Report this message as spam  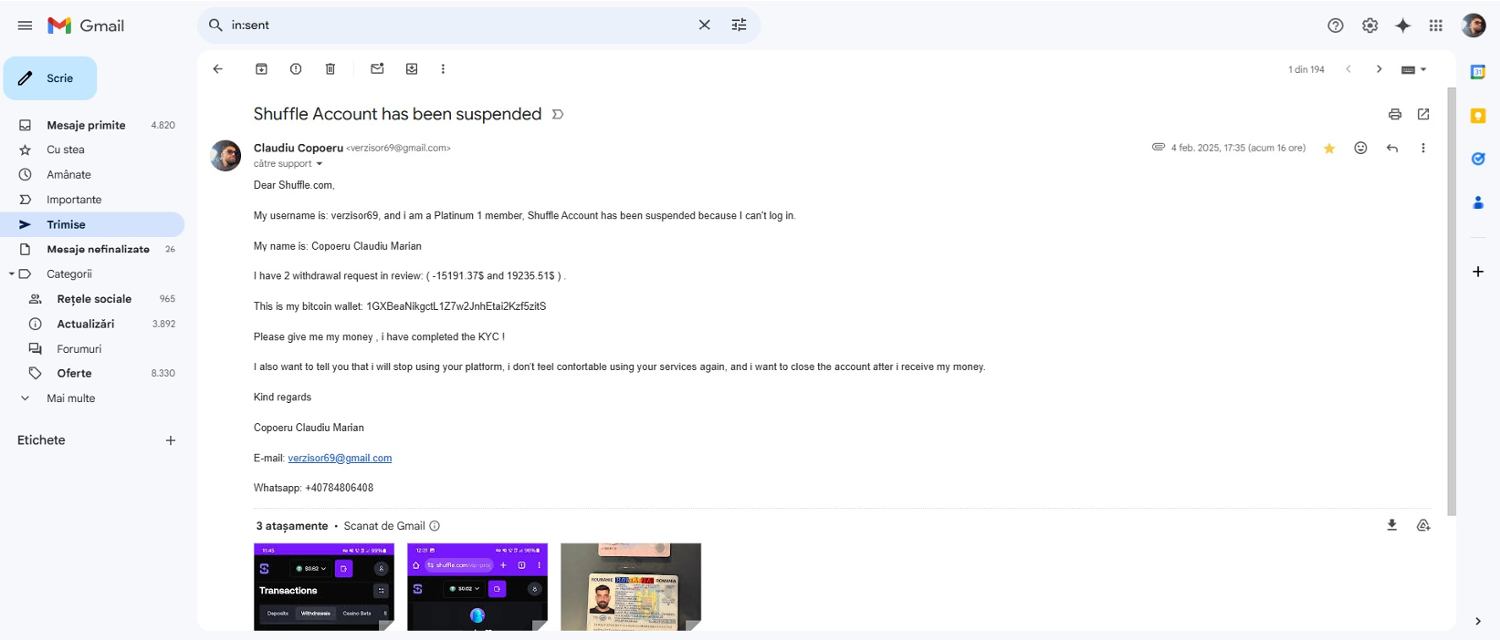click(296, 69)
